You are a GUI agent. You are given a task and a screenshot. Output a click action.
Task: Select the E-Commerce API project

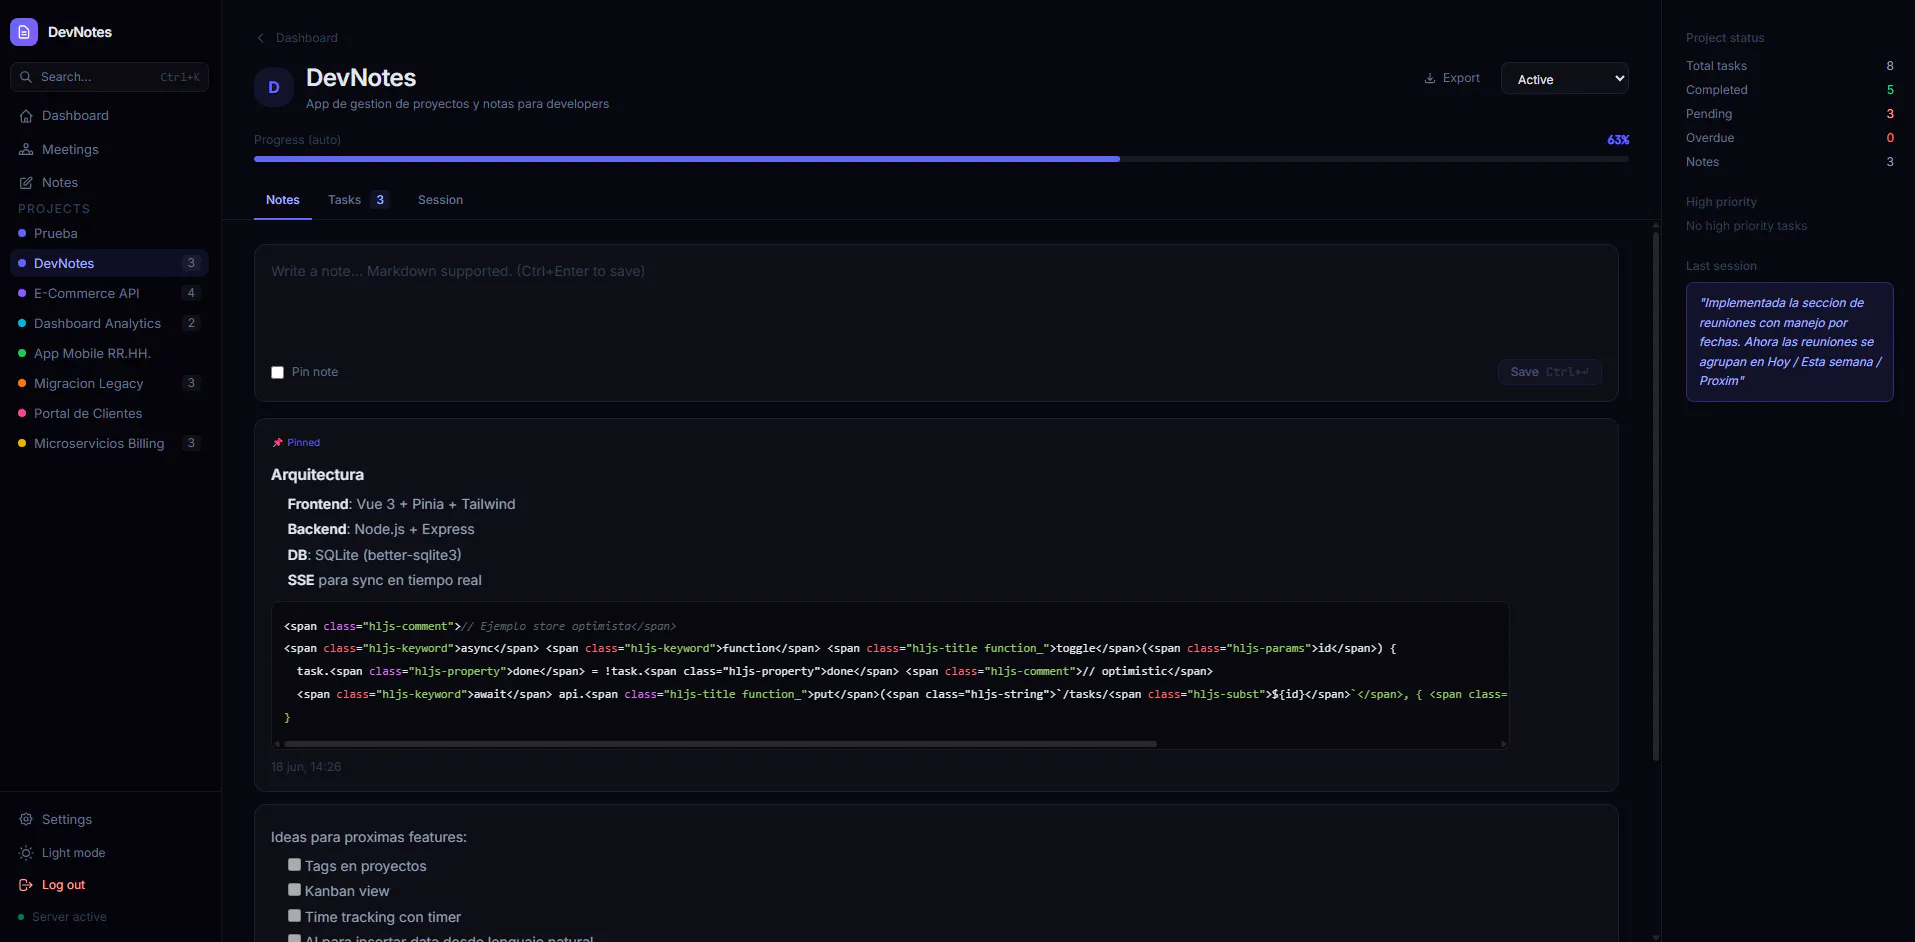pos(109,293)
